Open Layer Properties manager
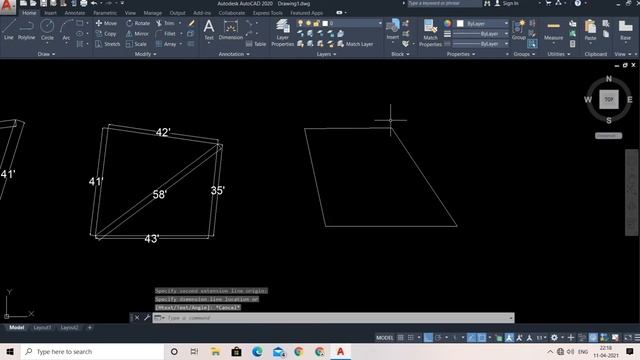Viewport: 640px width, 360px height. pyautogui.click(x=282, y=33)
